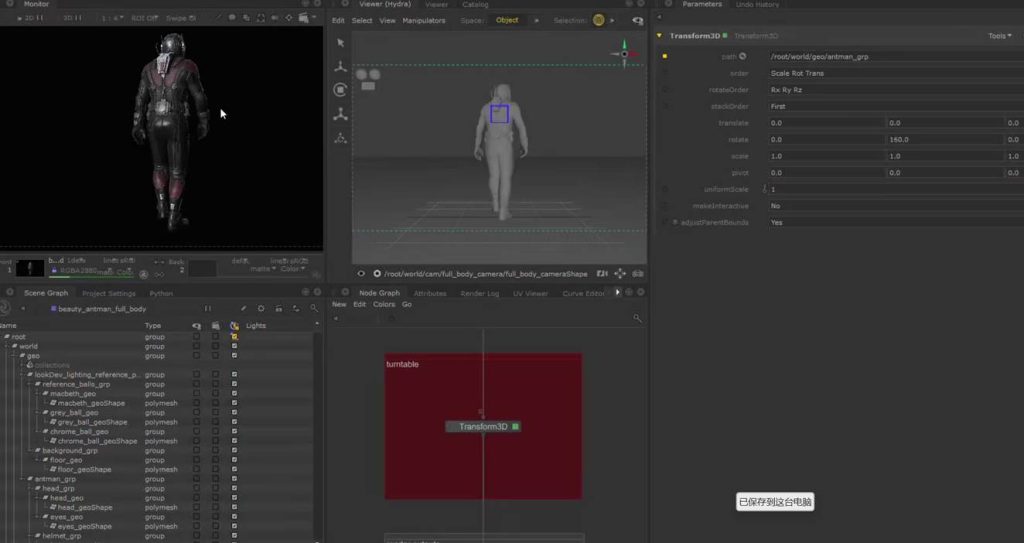Select the Transform3D node in graph
1024x543 pixels.
[x=481, y=427]
